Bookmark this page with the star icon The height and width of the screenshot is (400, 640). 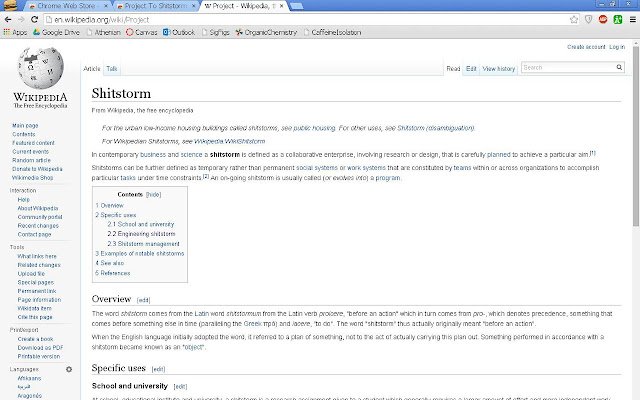(x=574, y=20)
